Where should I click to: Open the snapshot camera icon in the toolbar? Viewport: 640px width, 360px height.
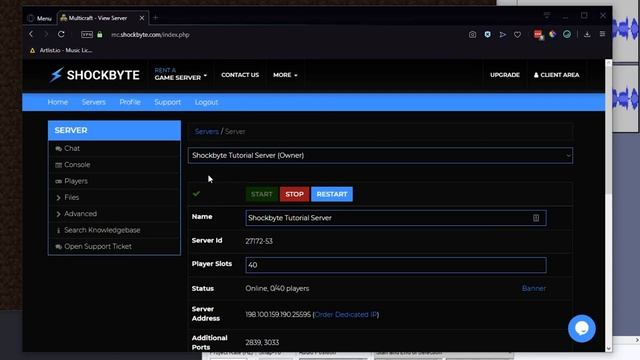point(472,35)
